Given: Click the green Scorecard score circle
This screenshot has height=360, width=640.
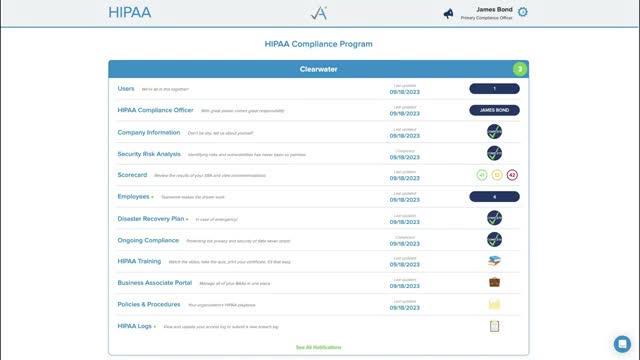Looking at the screenshot, I should pyautogui.click(x=482, y=175).
